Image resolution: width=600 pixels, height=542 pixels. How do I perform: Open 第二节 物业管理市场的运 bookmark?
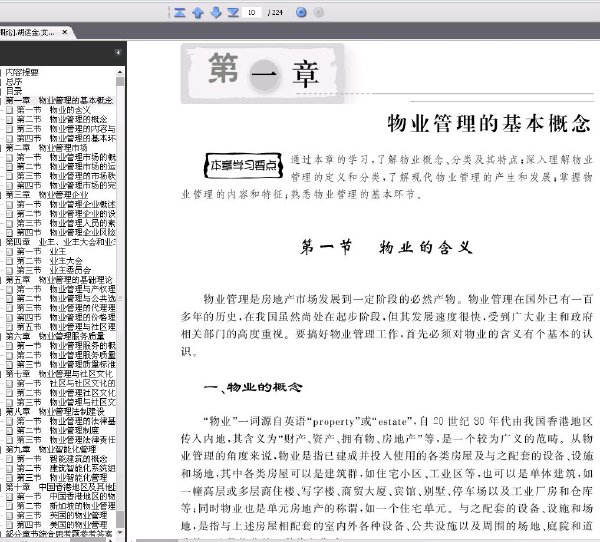point(66,166)
